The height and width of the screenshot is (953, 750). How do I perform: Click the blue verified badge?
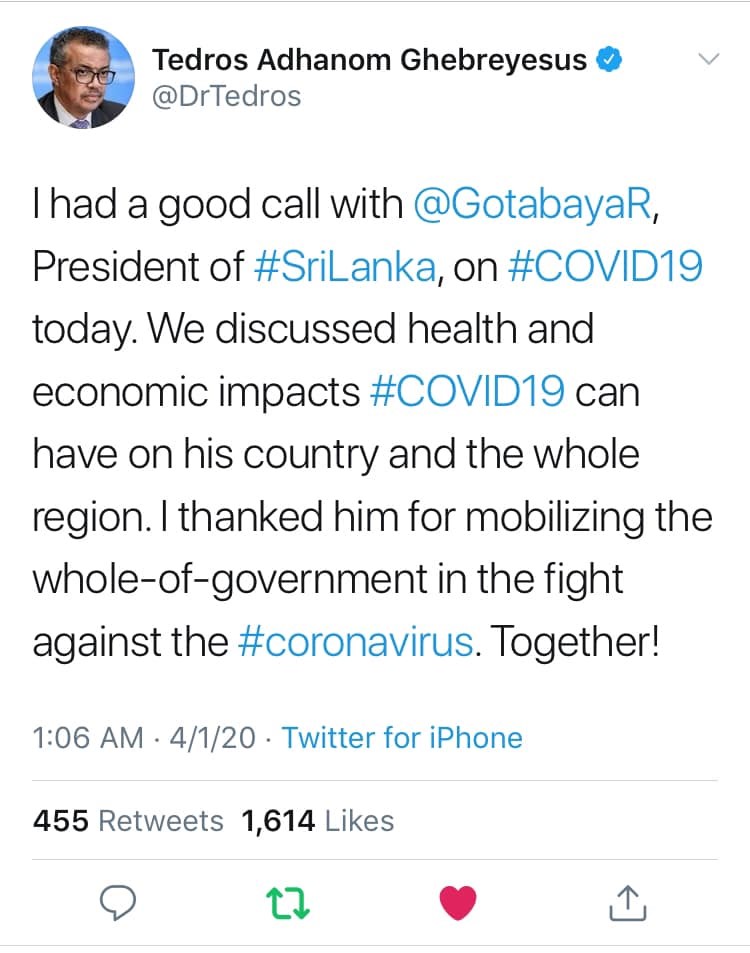[x=610, y=60]
